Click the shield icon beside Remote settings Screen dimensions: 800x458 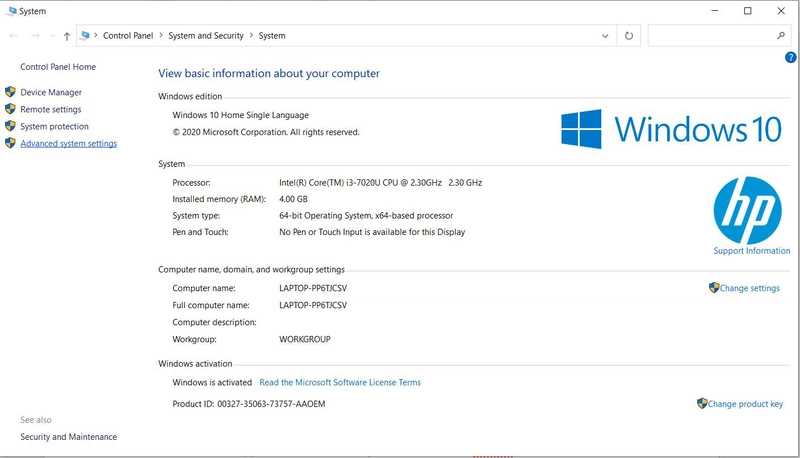tap(10, 109)
